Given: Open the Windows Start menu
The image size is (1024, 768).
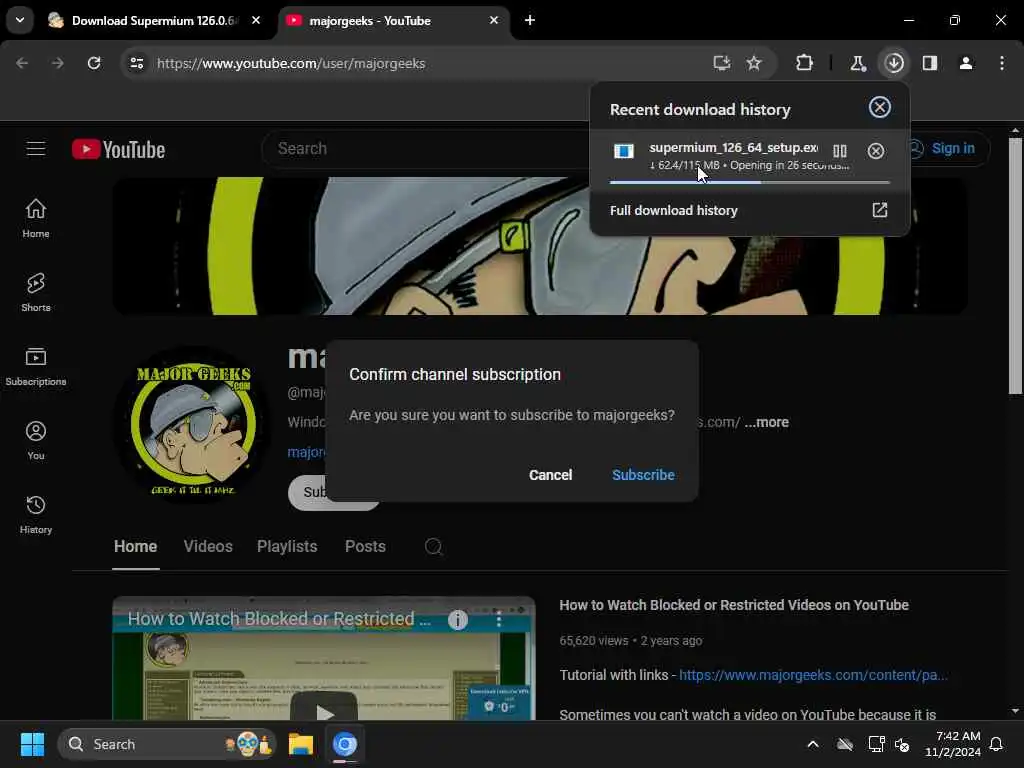Looking at the screenshot, I should 32,744.
